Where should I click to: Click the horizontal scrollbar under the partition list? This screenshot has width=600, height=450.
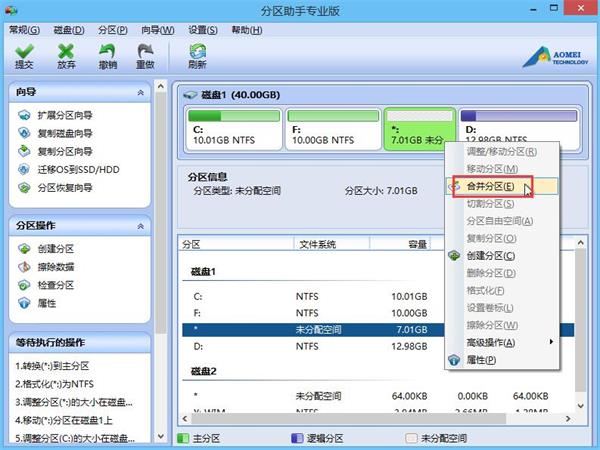click(x=348, y=419)
